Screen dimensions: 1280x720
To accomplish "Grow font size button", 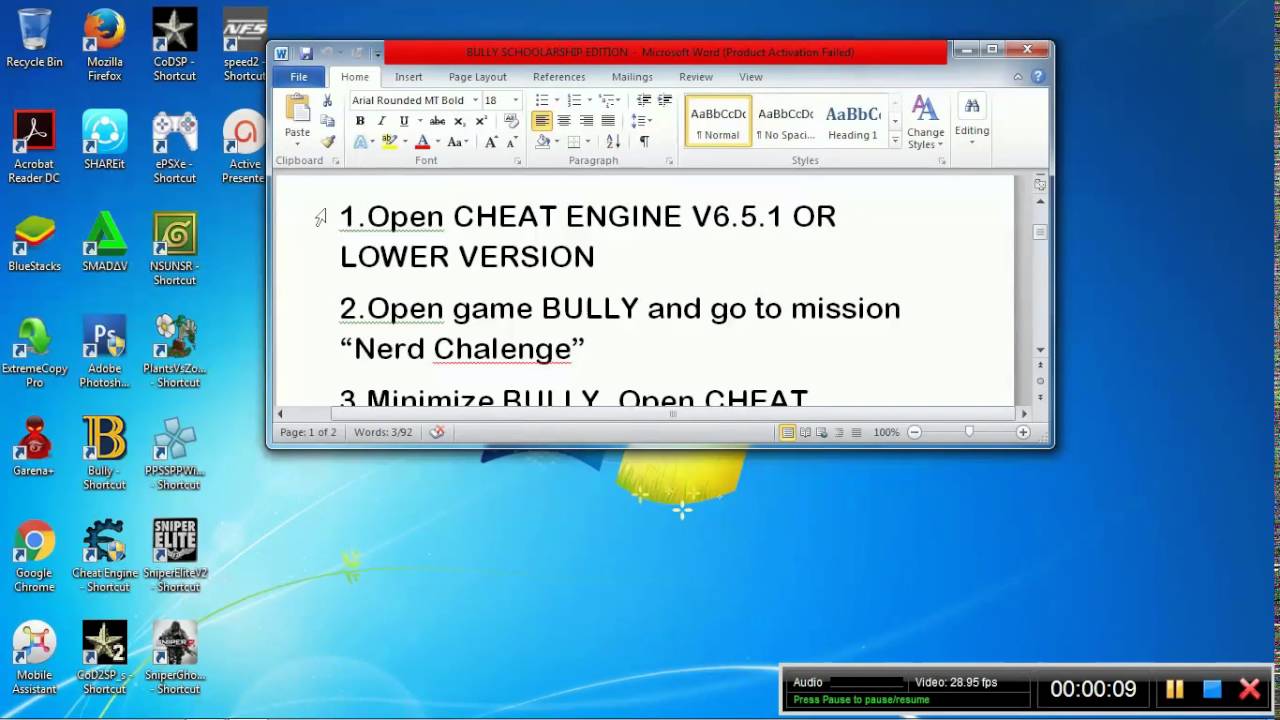I will tap(491, 142).
